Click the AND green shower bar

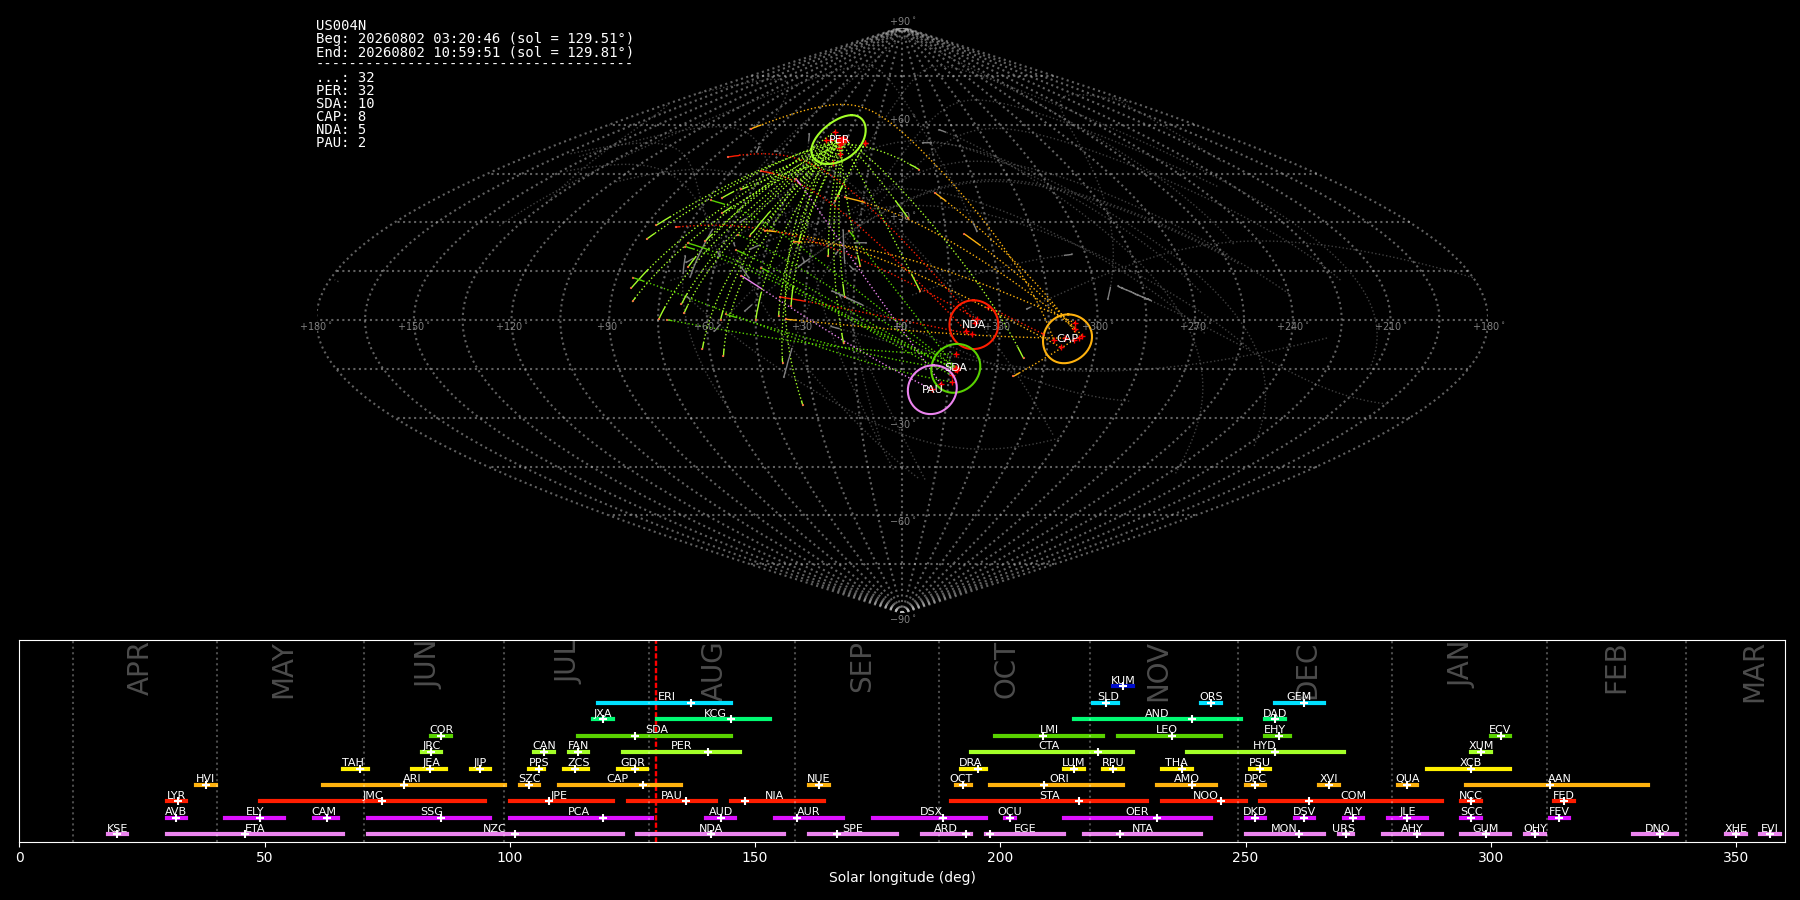coord(1157,719)
